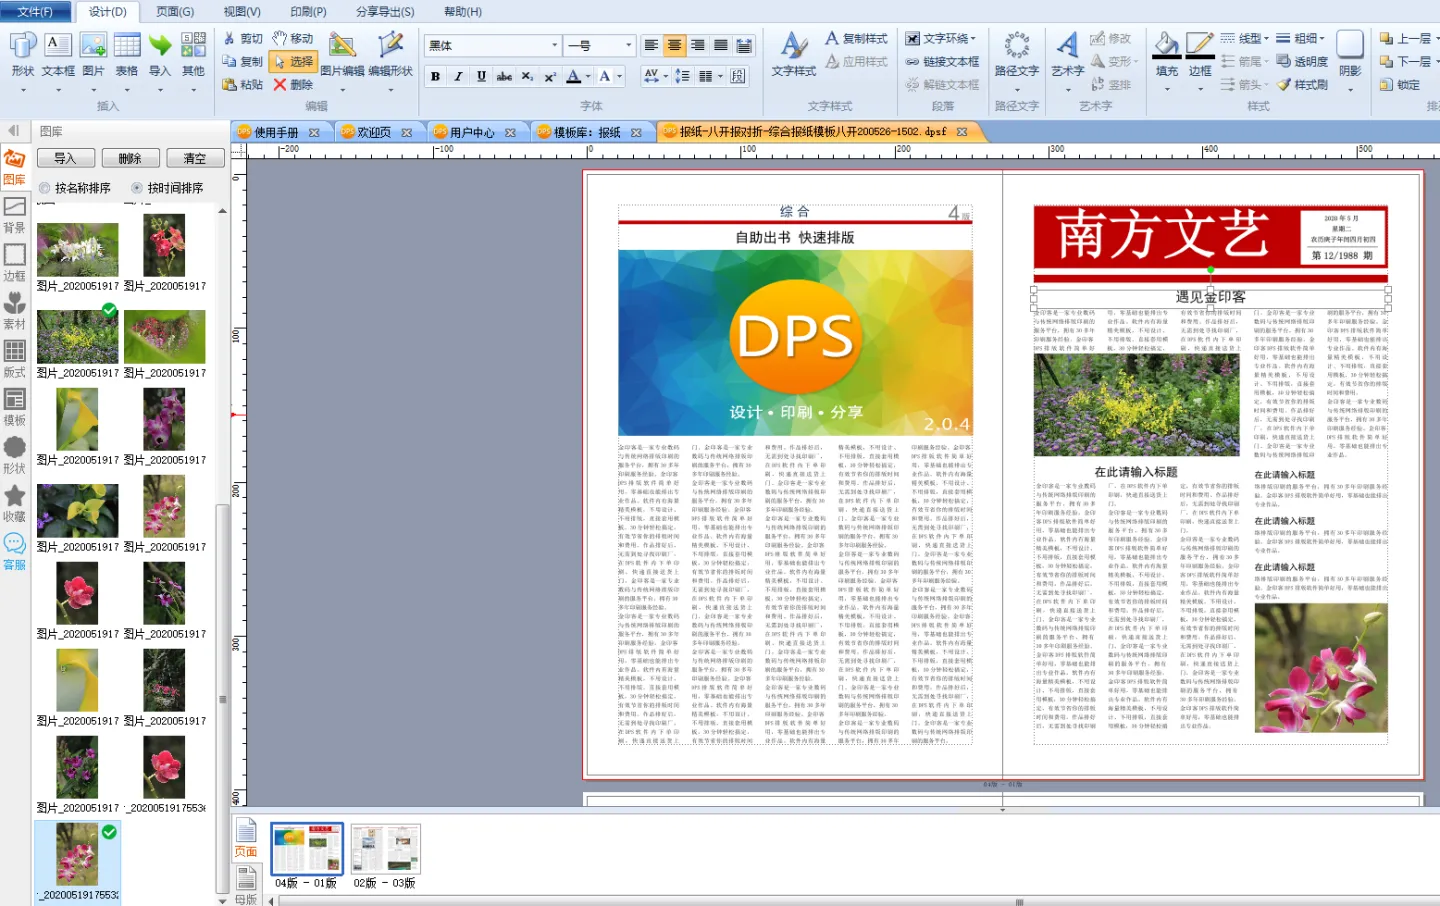Screen dimensions: 1440x906
Task: Open the 模板 (Template) sidebar panel
Action: click(x=14, y=407)
